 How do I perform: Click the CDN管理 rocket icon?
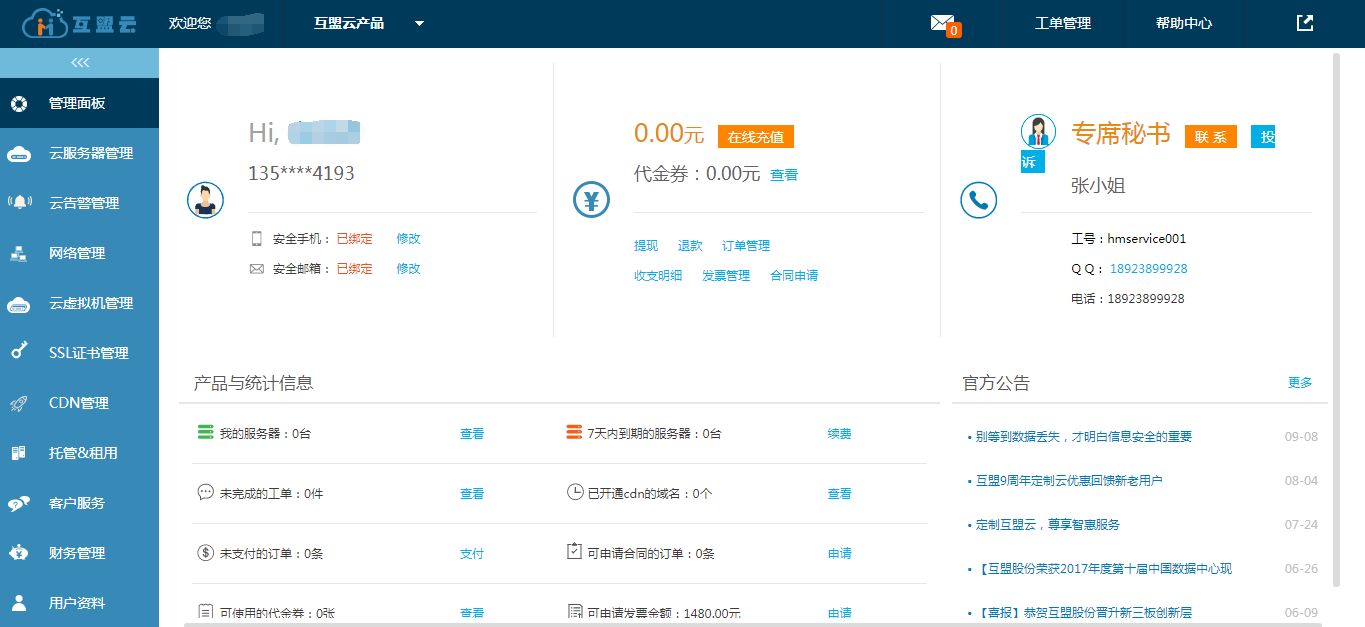(x=19, y=403)
